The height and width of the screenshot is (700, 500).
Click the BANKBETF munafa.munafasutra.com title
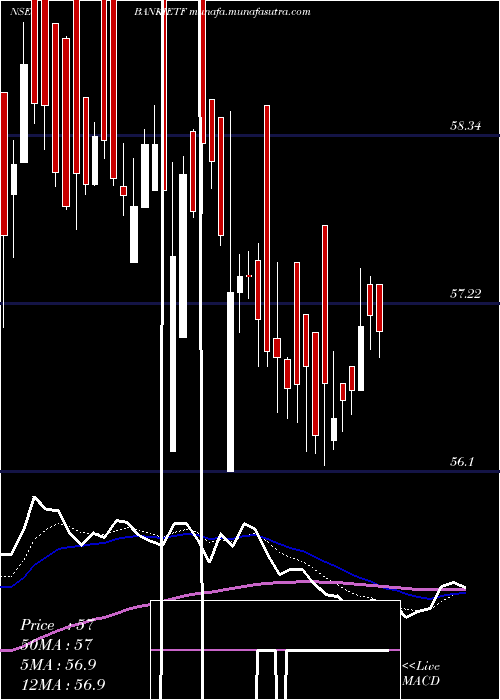tap(222, 12)
